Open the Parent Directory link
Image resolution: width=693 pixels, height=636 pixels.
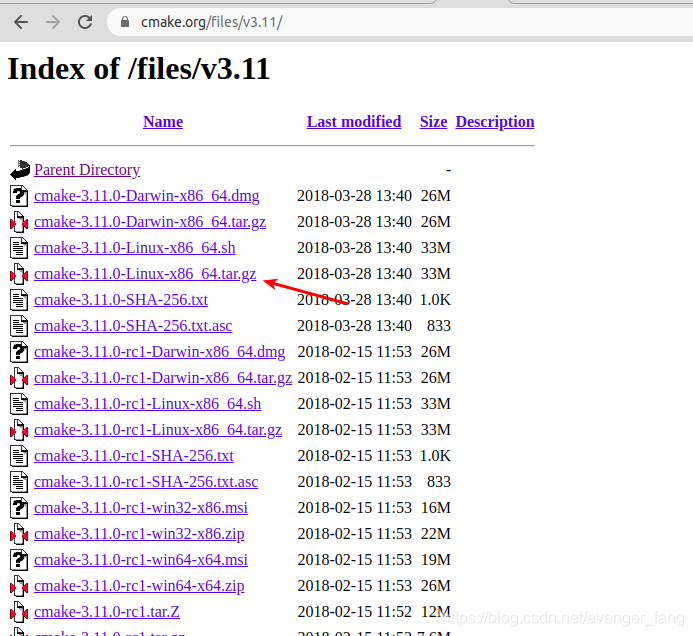click(87, 170)
